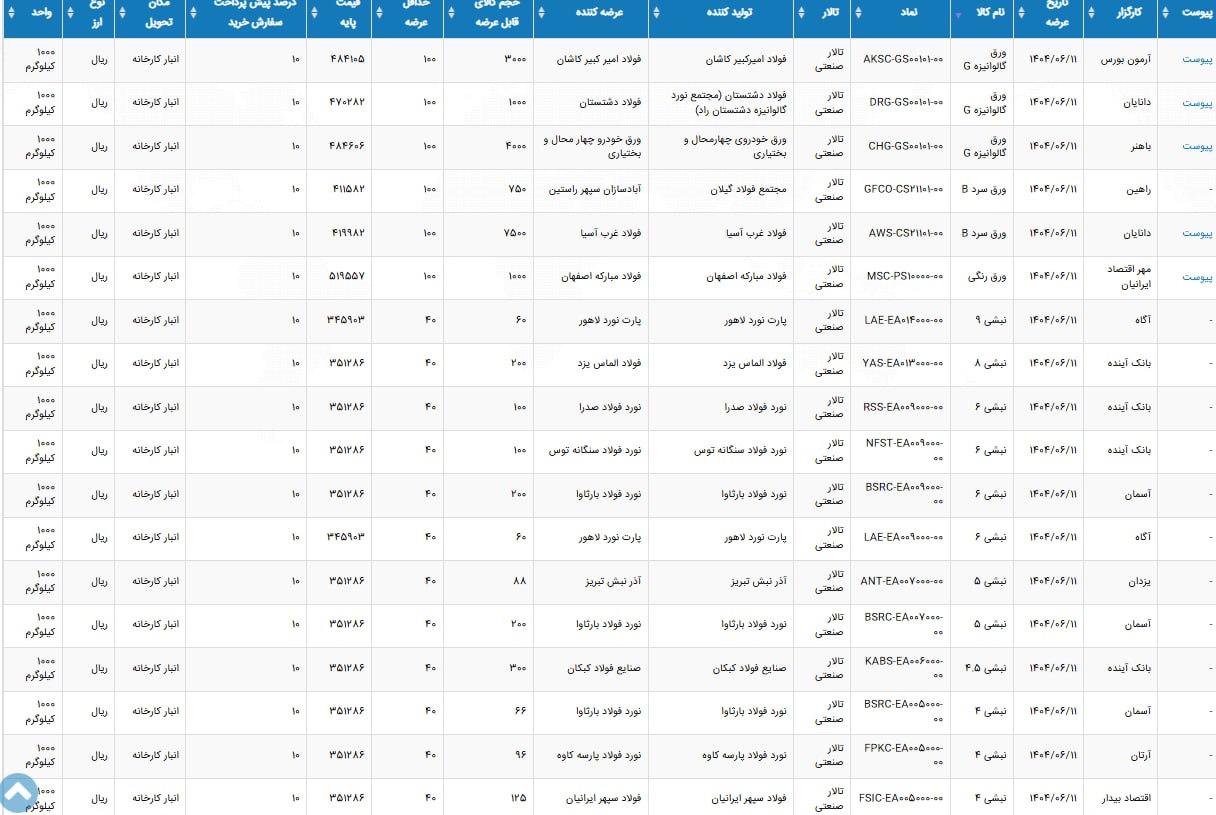Screen dimensions: 1216x815
Task: Sort by عرضه کننده with its arrows
Action: click(x=541, y=13)
